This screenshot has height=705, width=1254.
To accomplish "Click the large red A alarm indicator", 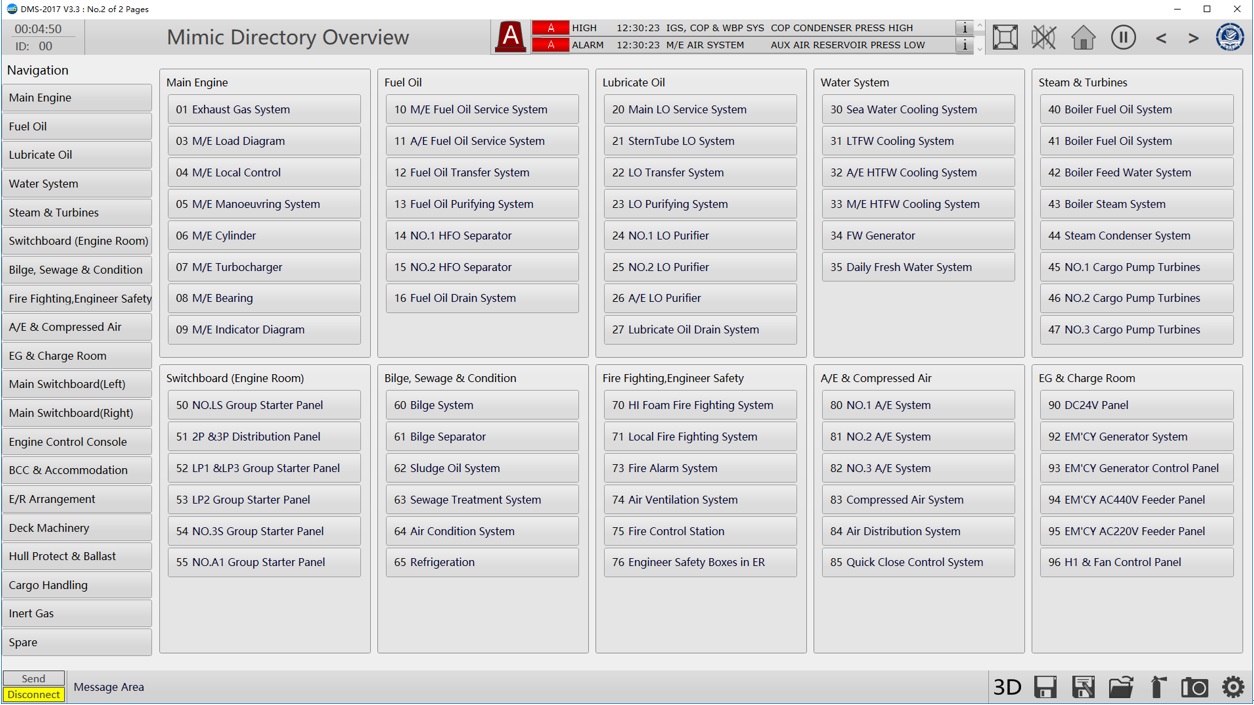I will pyautogui.click(x=510, y=38).
